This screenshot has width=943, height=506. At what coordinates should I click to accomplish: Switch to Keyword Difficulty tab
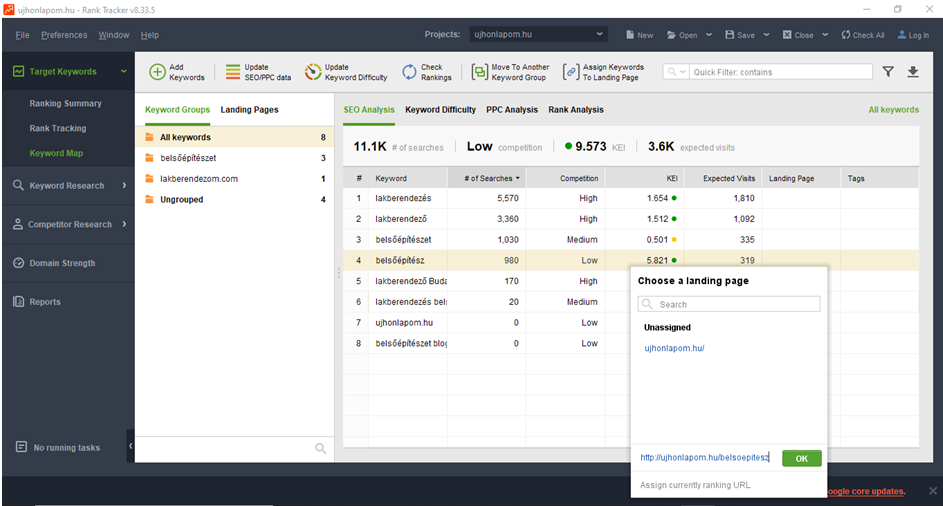[440, 110]
